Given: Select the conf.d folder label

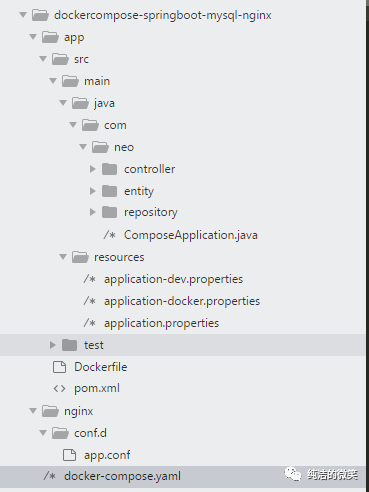Looking at the screenshot, I should [90, 433].
